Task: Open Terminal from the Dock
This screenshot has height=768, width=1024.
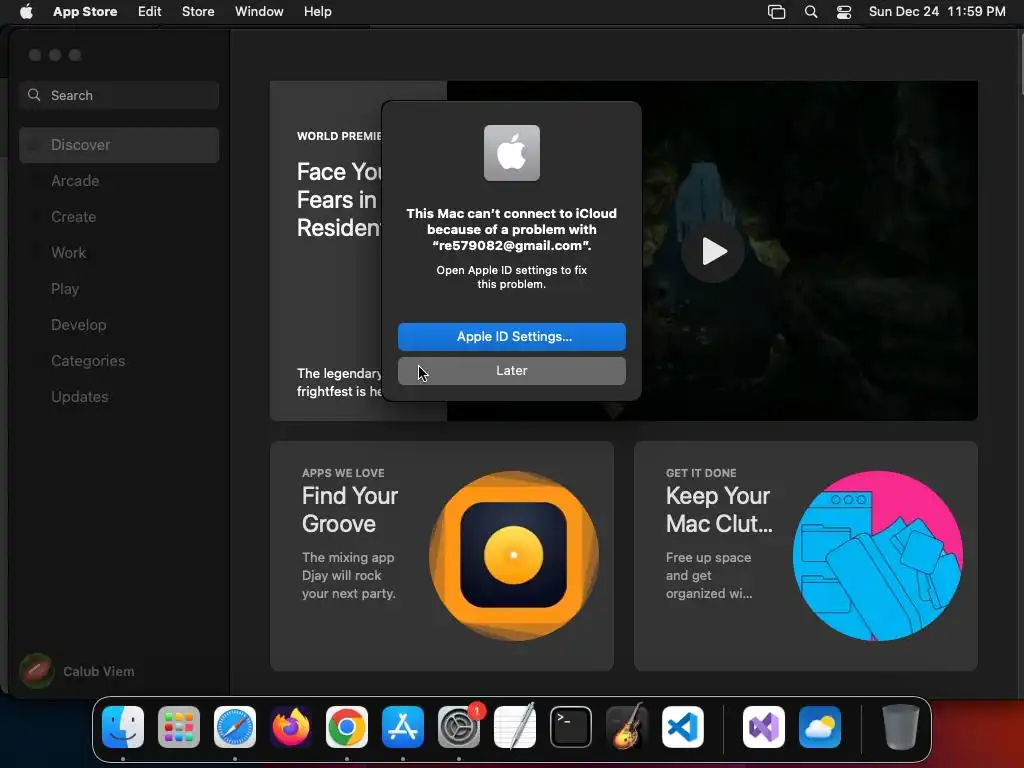Action: 571,727
